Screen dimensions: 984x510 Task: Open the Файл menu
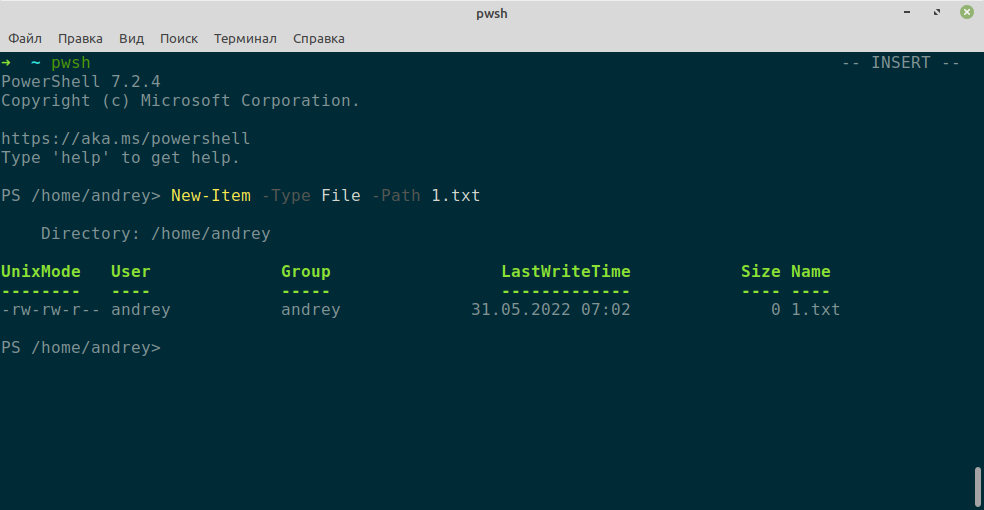(25, 38)
